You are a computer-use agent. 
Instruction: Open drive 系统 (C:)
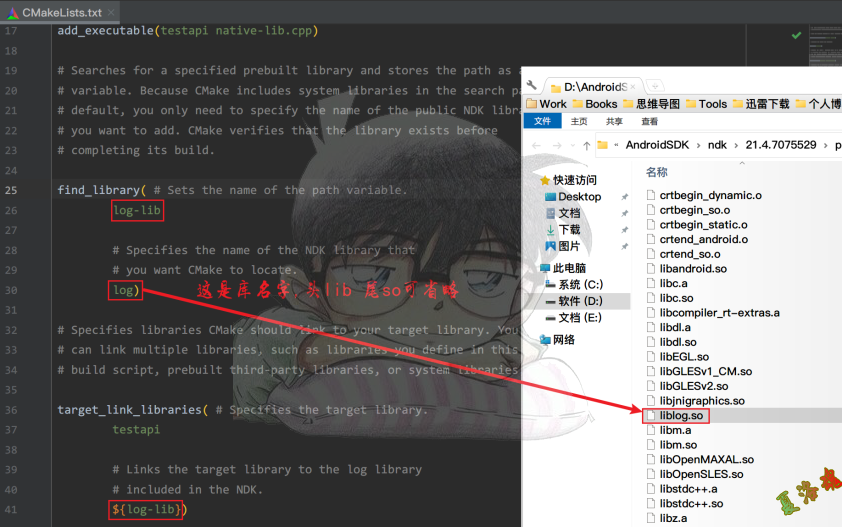coord(574,284)
